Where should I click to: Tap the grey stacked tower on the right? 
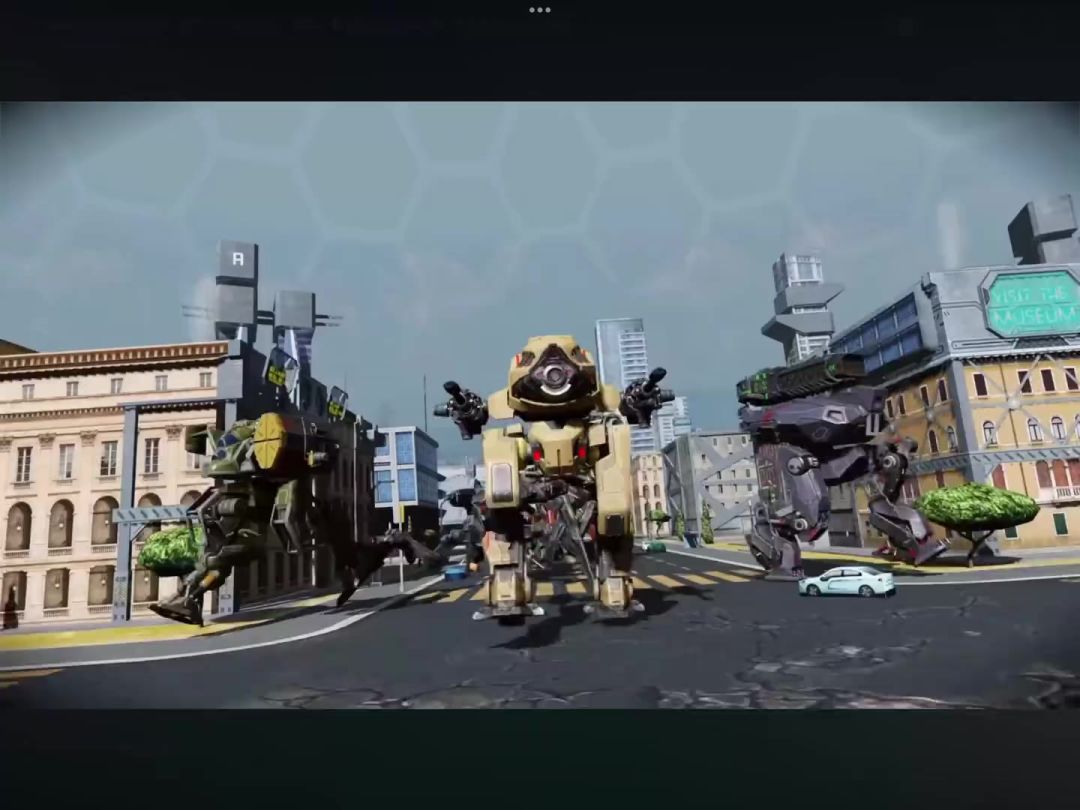pos(800,308)
